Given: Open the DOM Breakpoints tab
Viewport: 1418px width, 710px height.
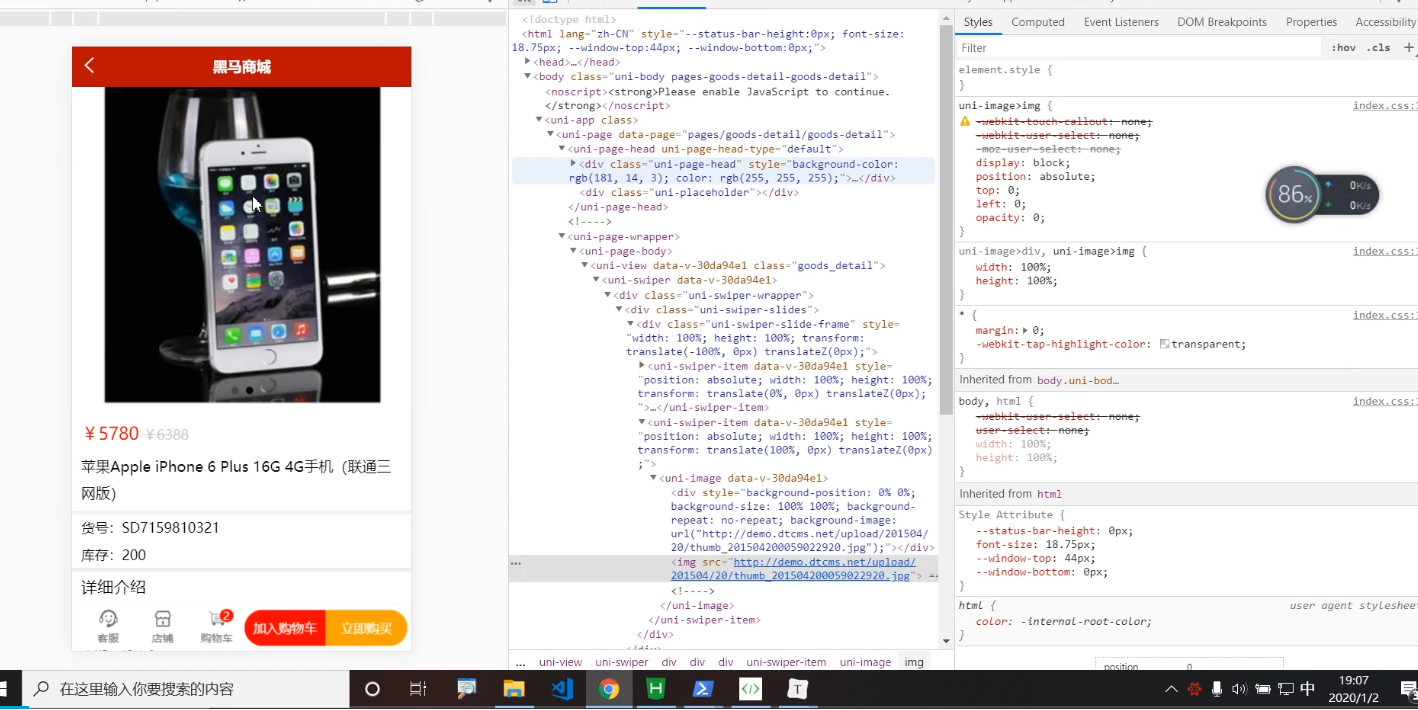Looking at the screenshot, I should [x=1222, y=22].
